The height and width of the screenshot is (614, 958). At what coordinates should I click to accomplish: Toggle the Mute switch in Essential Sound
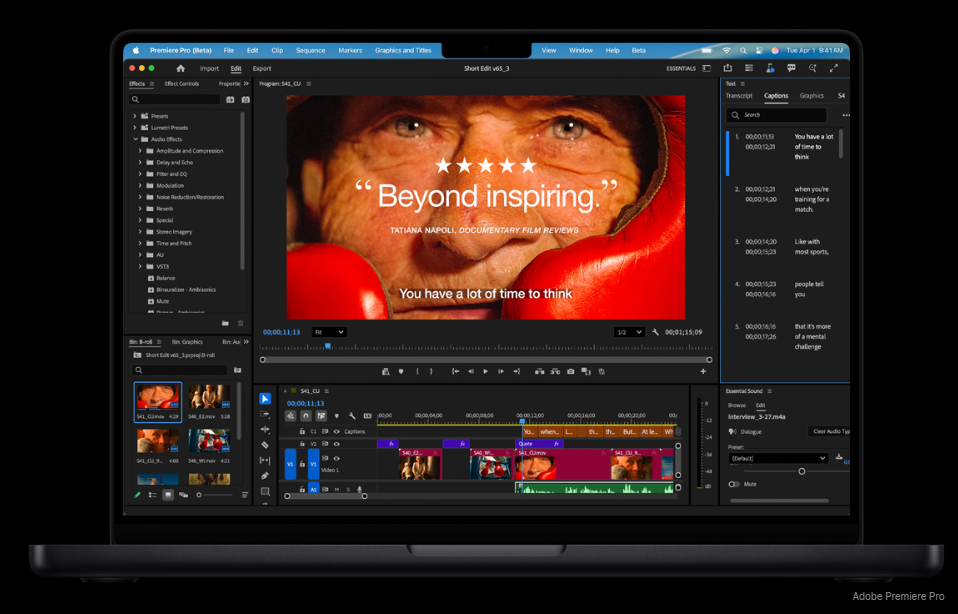click(734, 484)
